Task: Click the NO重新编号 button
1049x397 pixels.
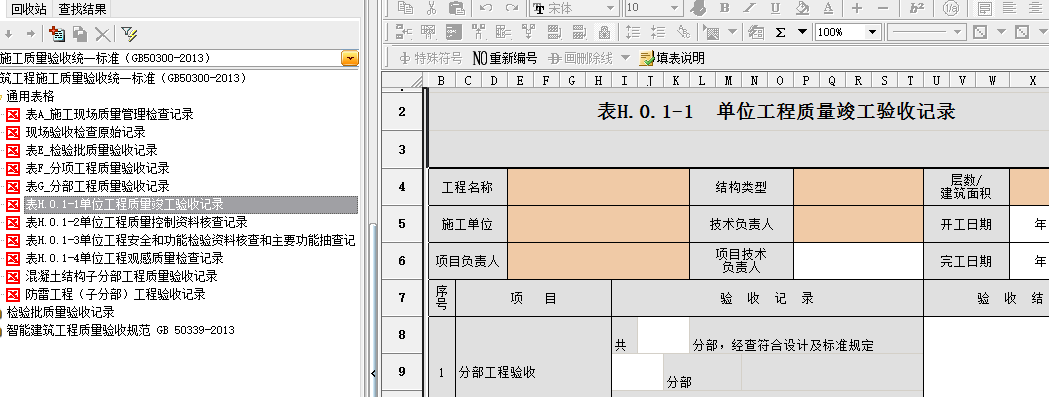Action: click(504, 58)
